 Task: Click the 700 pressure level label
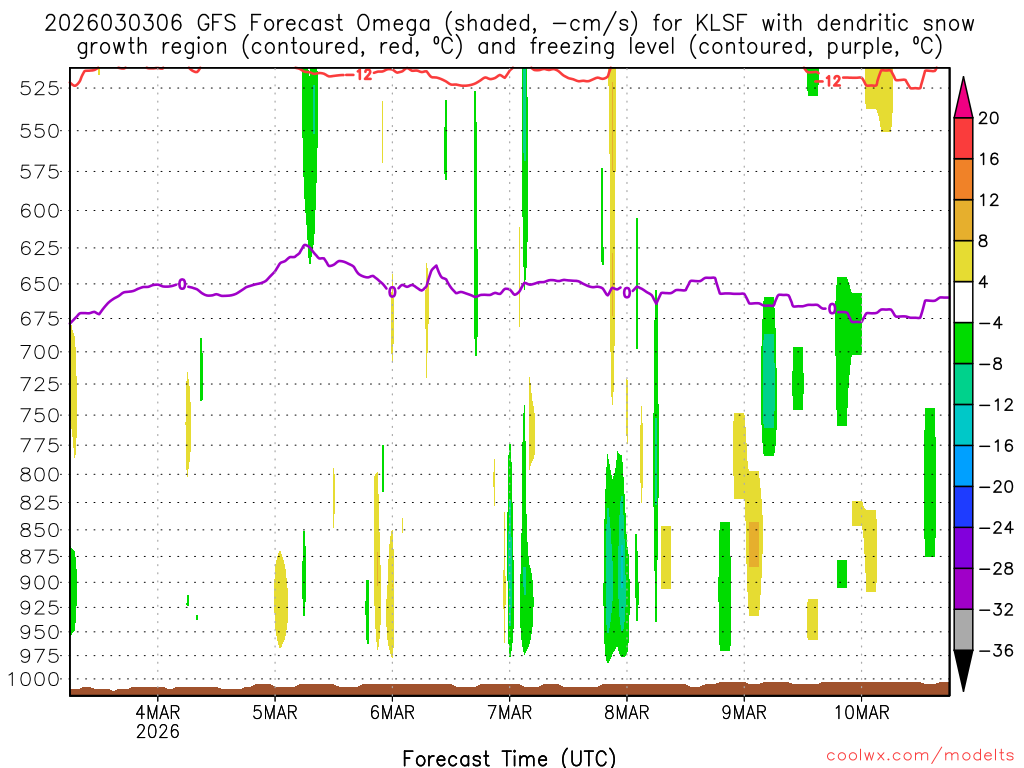40,352
